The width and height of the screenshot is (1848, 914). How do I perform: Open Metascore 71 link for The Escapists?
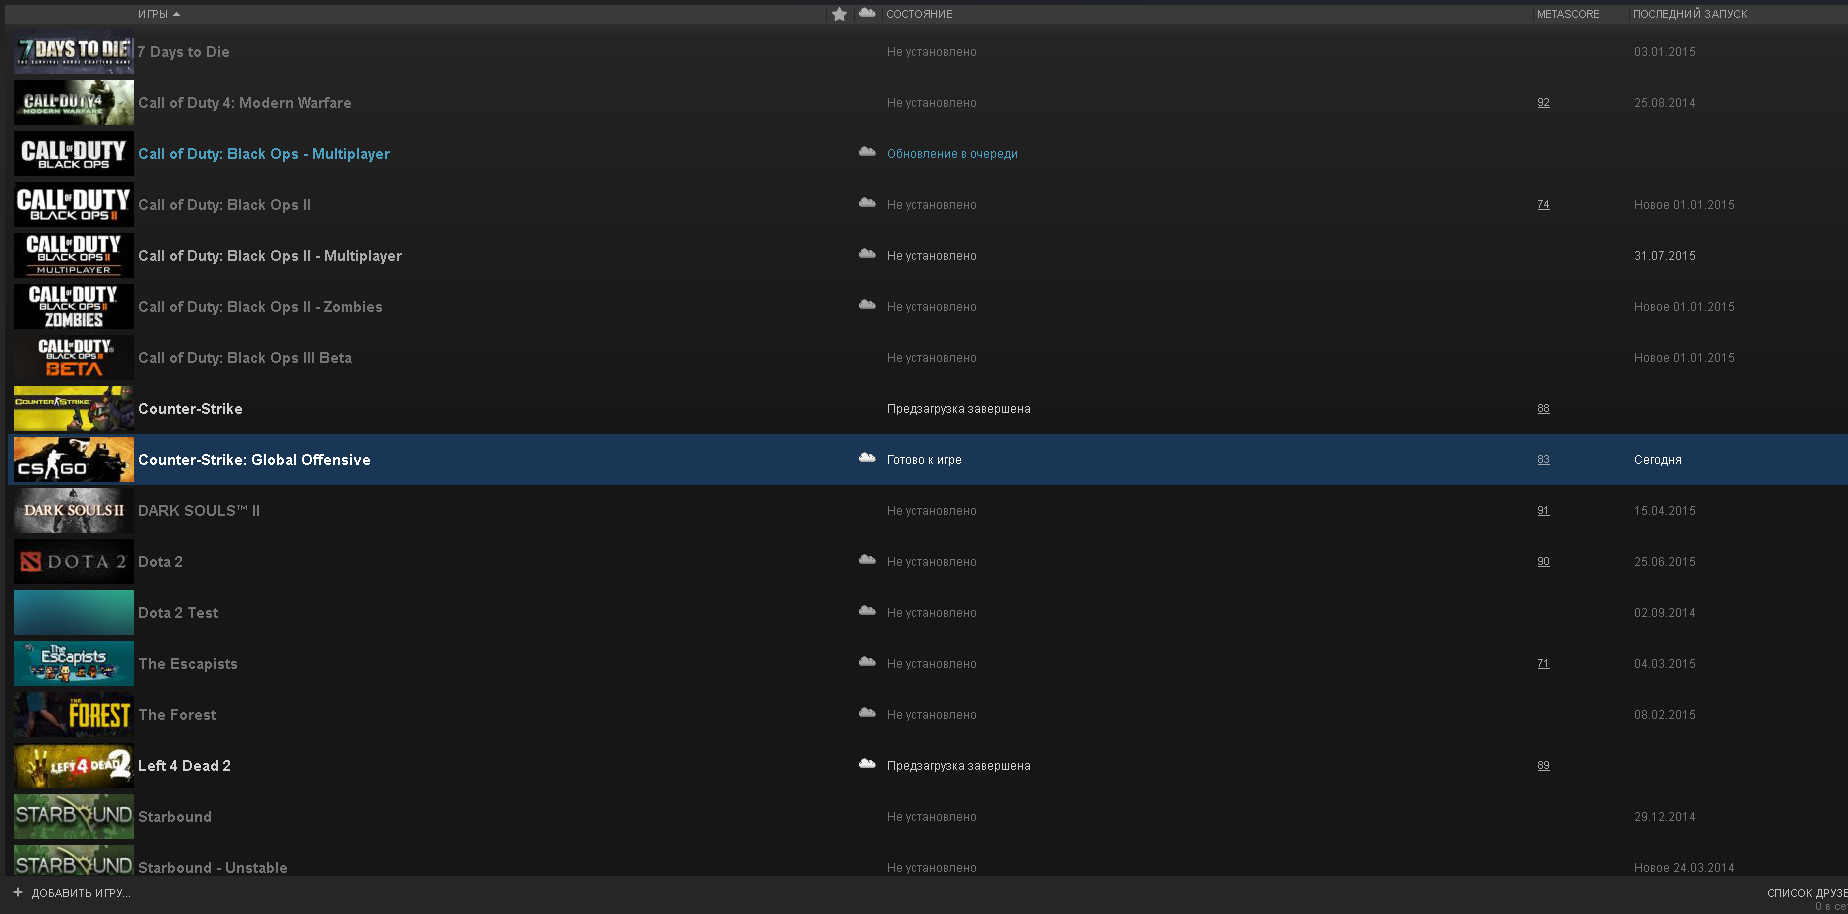pos(1543,664)
